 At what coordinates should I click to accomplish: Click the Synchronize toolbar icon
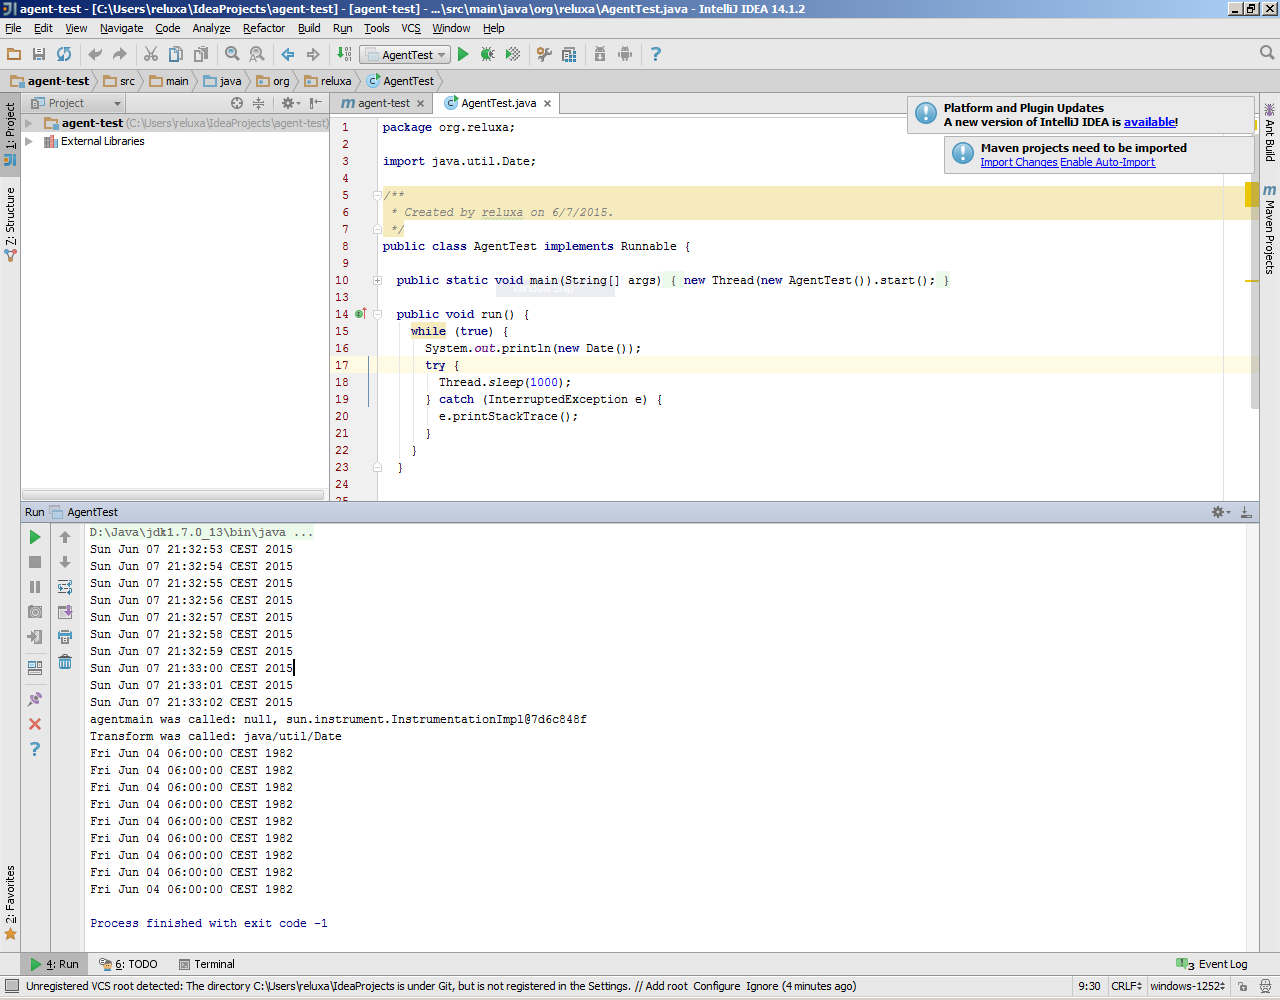pos(64,54)
